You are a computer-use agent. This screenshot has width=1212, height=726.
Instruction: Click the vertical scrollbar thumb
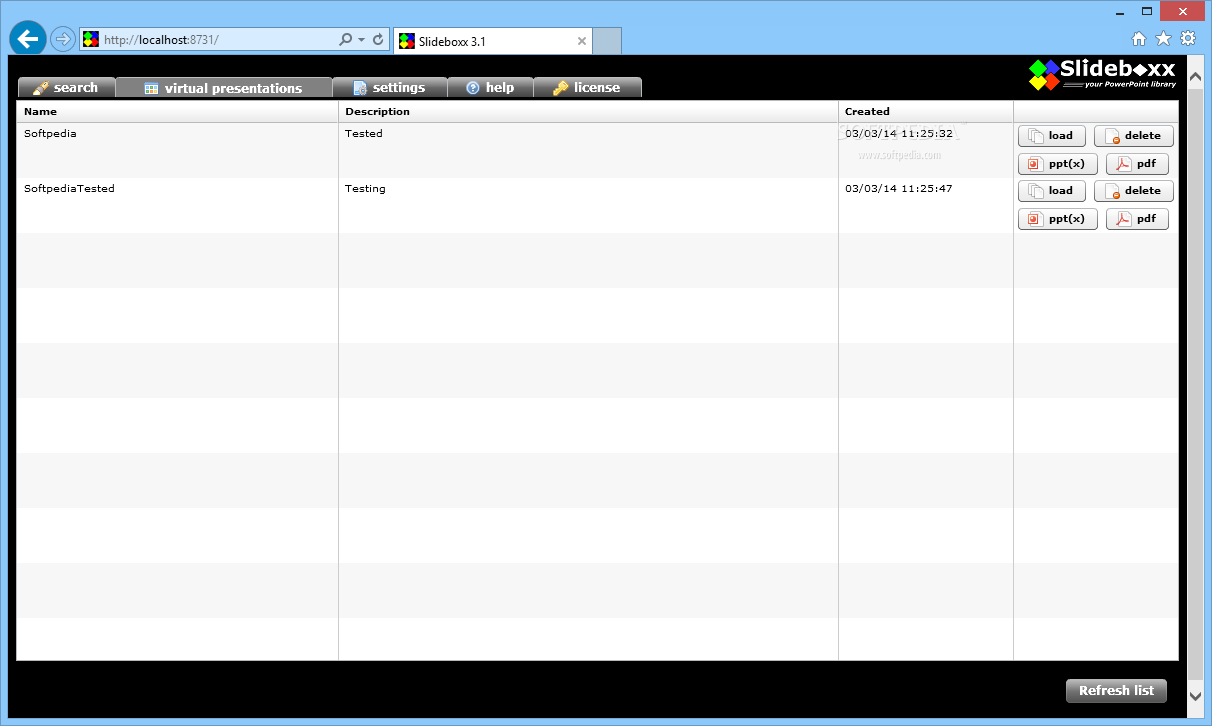pyautogui.click(x=1195, y=385)
